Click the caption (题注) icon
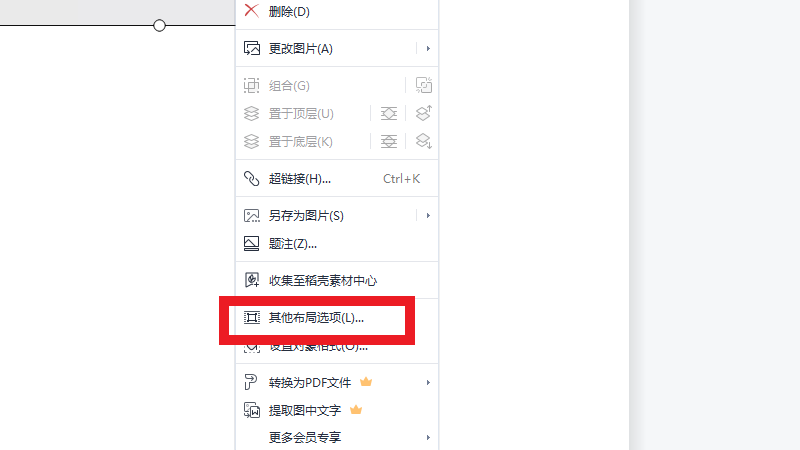The image size is (800, 450). click(252, 243)
